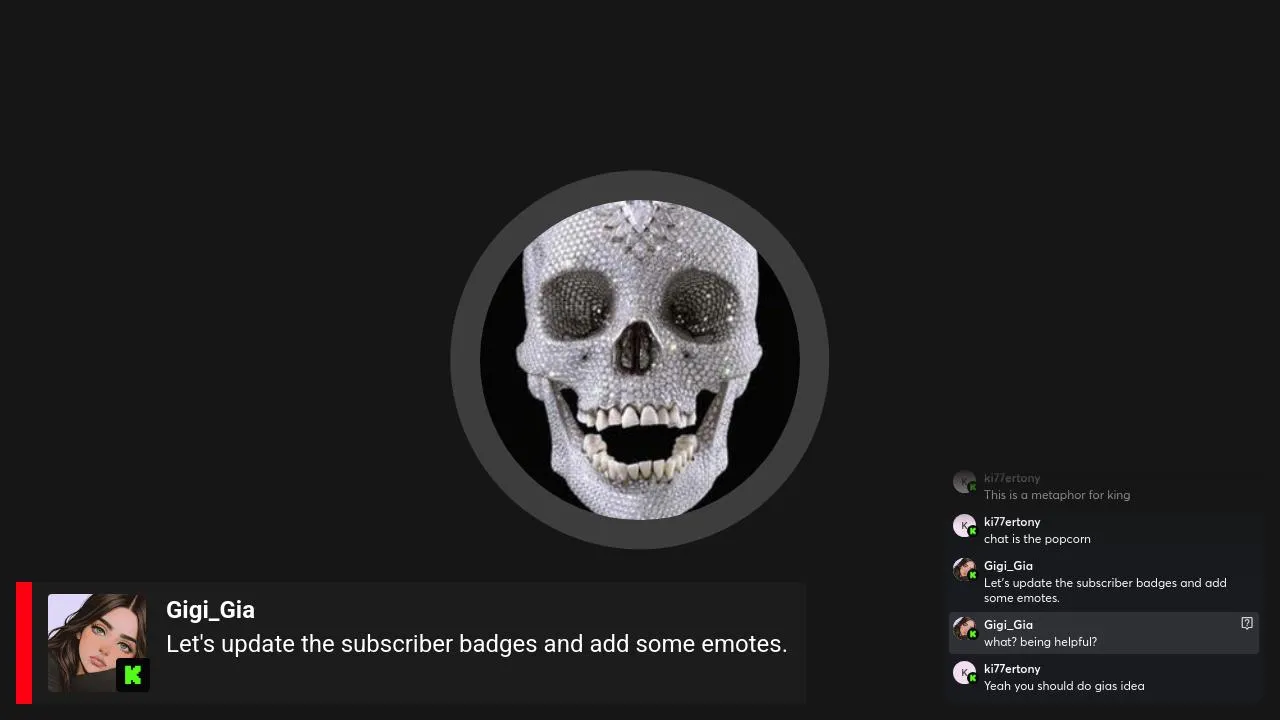Click the green Kick badge on the banner portrait

(x=133, y=675)
